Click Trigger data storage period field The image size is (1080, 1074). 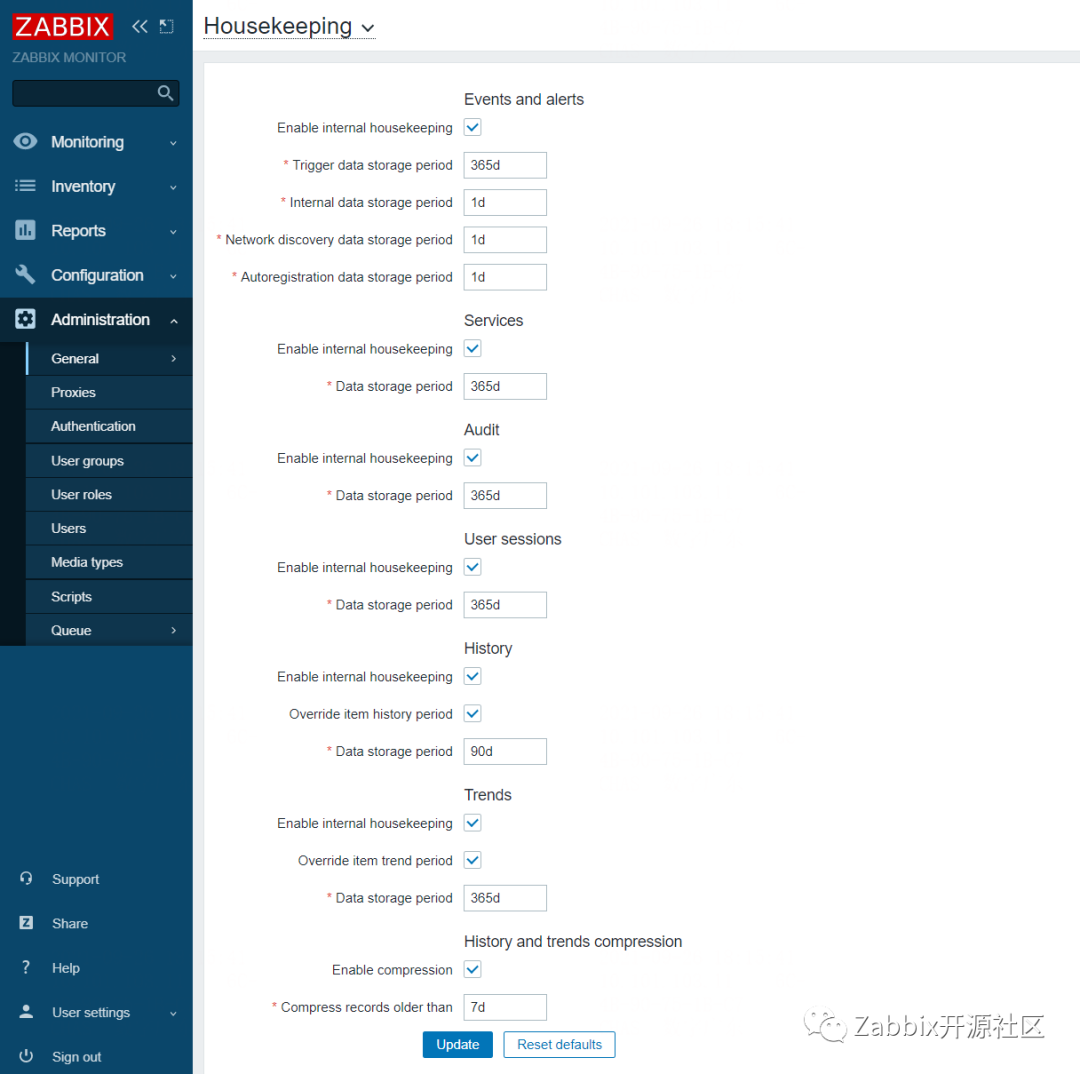pyautogui.click(x=505, y=165)
